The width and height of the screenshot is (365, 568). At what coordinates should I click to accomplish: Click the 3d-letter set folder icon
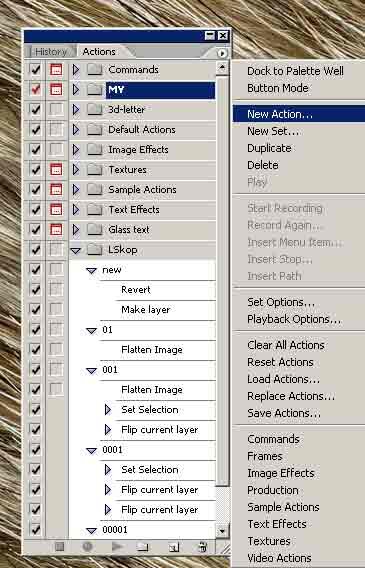95,109
